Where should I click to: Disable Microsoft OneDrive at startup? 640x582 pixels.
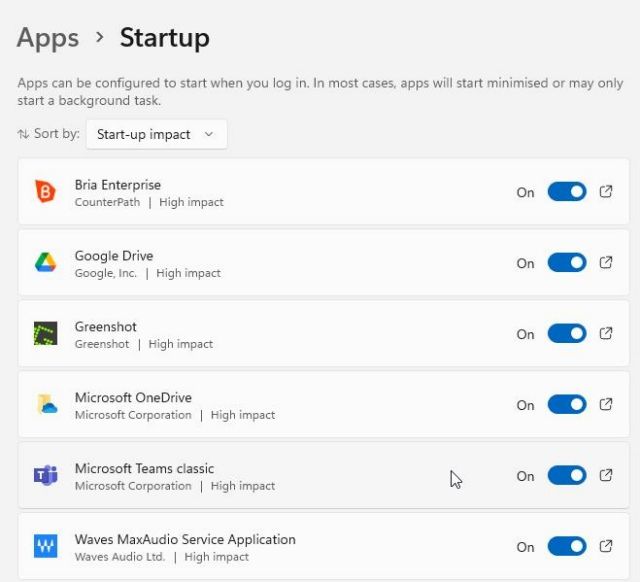tap(567, 405)
